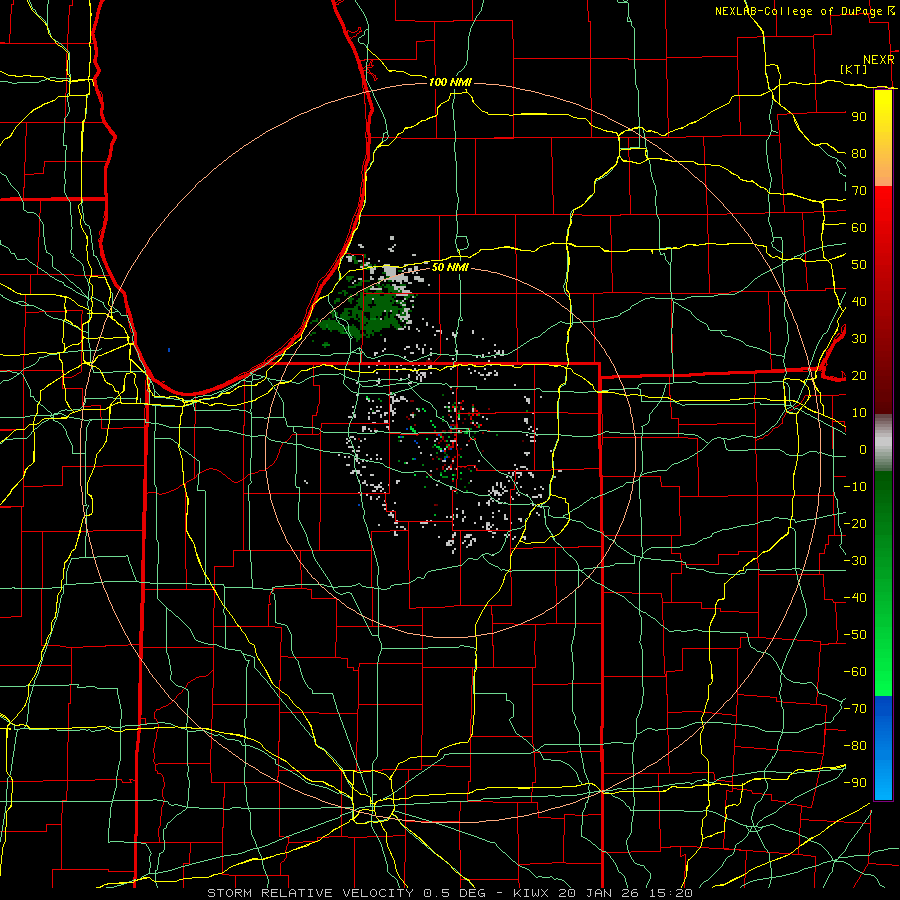The height and width of the screenshot is (900, 900).
Task: Click the 90 knot scale label
Action: [859, 117]
